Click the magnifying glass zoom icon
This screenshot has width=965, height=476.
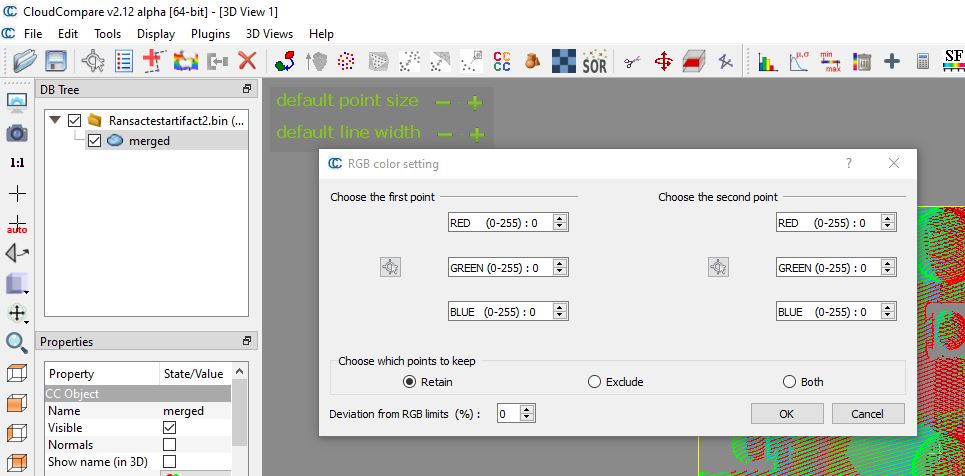pyautogui.click(x=17, y=343)
